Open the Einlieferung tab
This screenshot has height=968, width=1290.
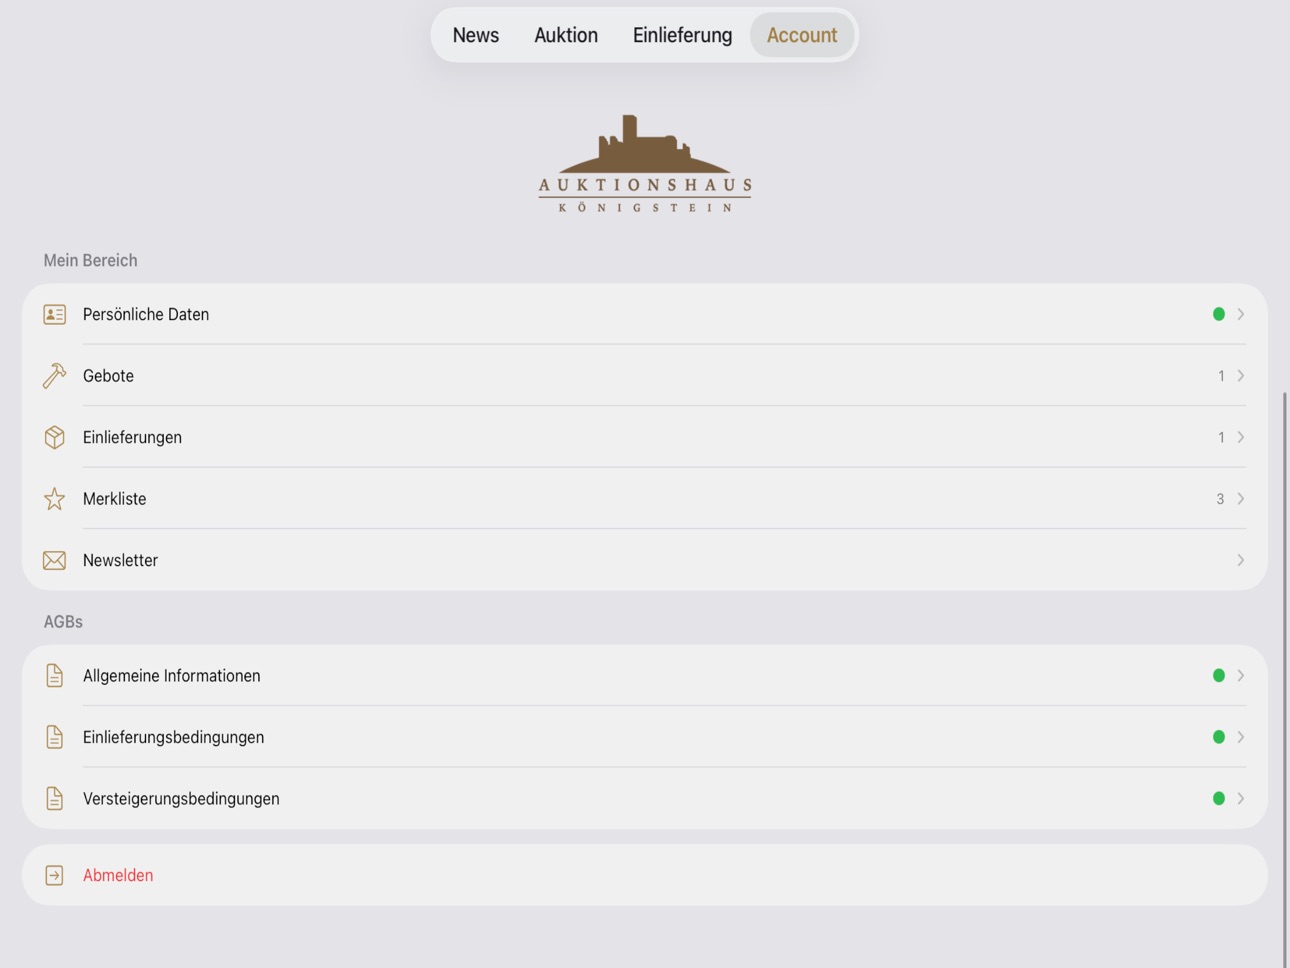pos(682,35)
